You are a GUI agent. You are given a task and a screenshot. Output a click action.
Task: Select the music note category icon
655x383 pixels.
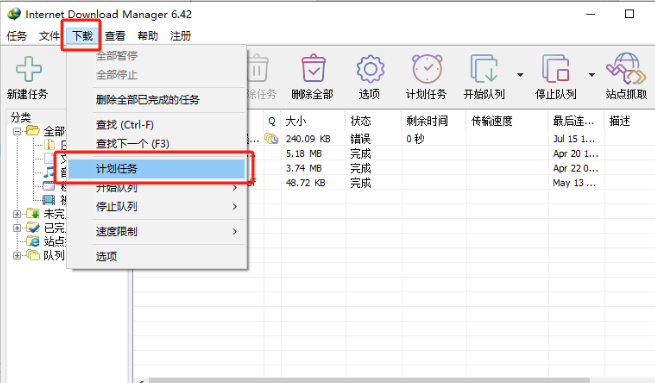click(49, 172)
